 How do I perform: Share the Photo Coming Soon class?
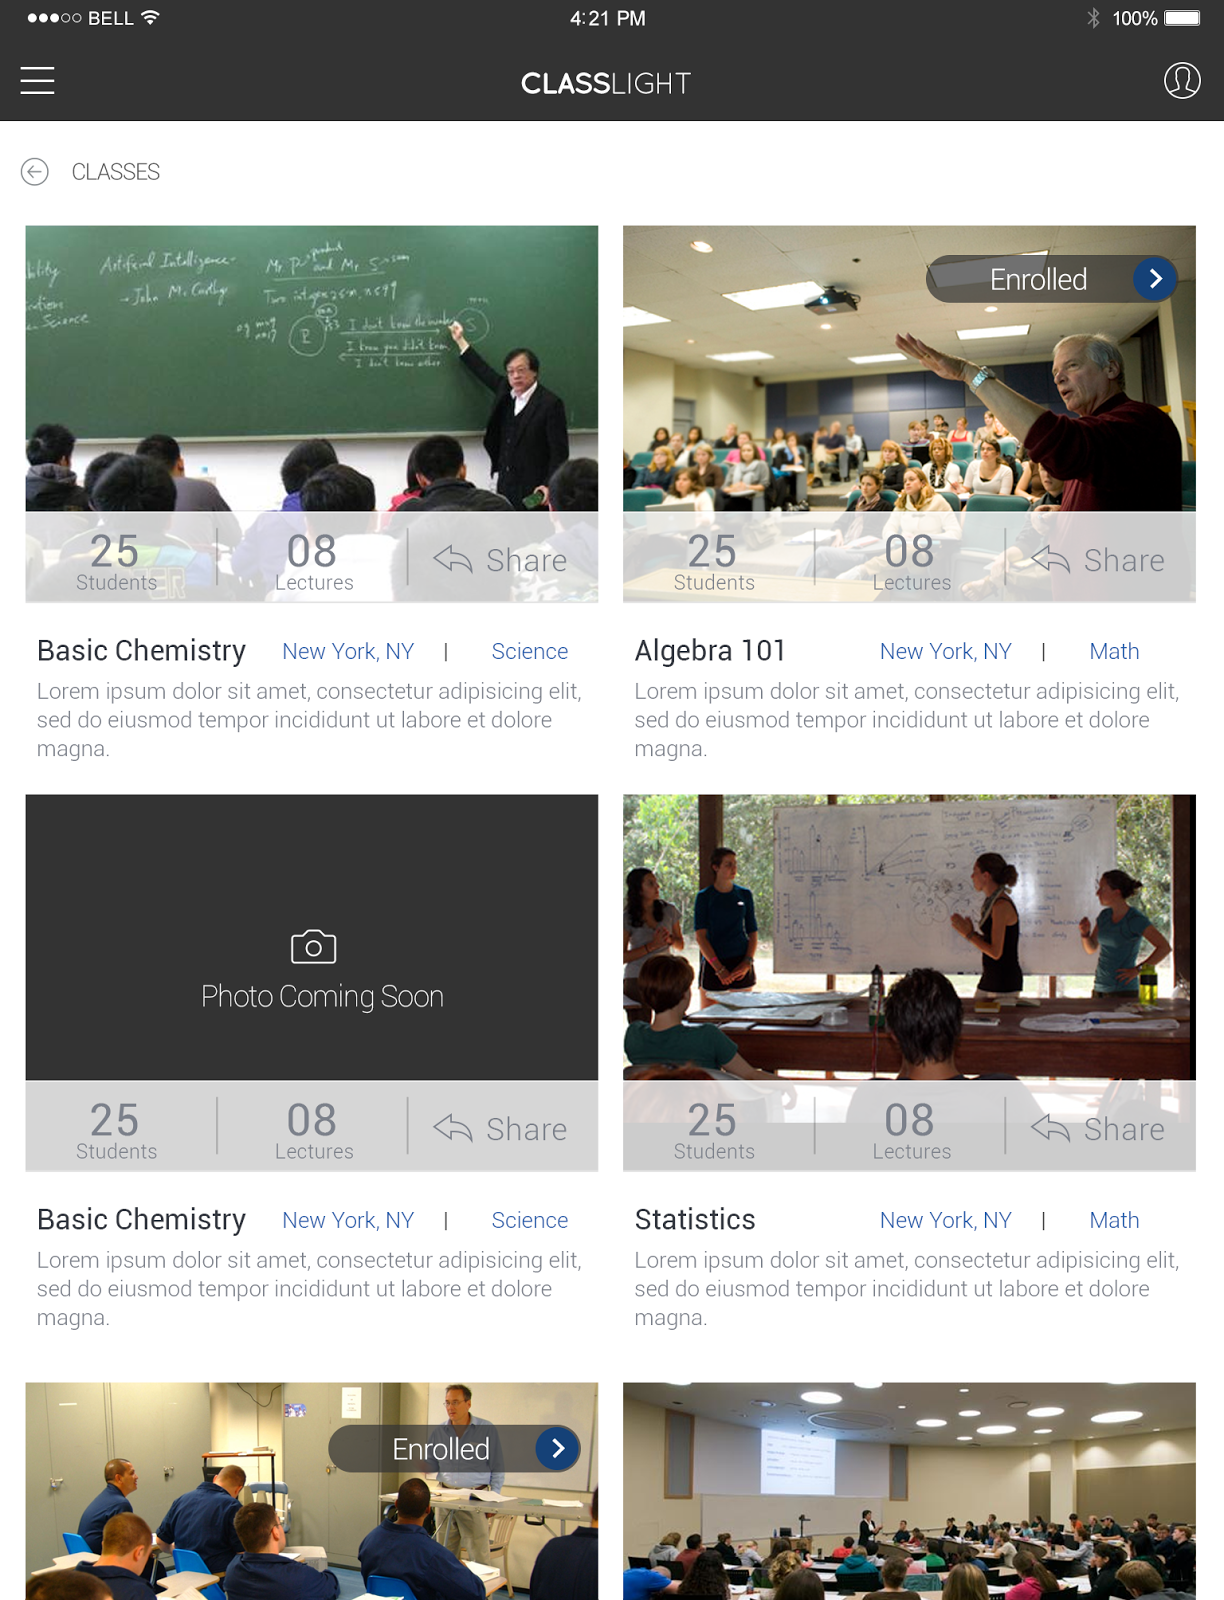pos(501,1129)
